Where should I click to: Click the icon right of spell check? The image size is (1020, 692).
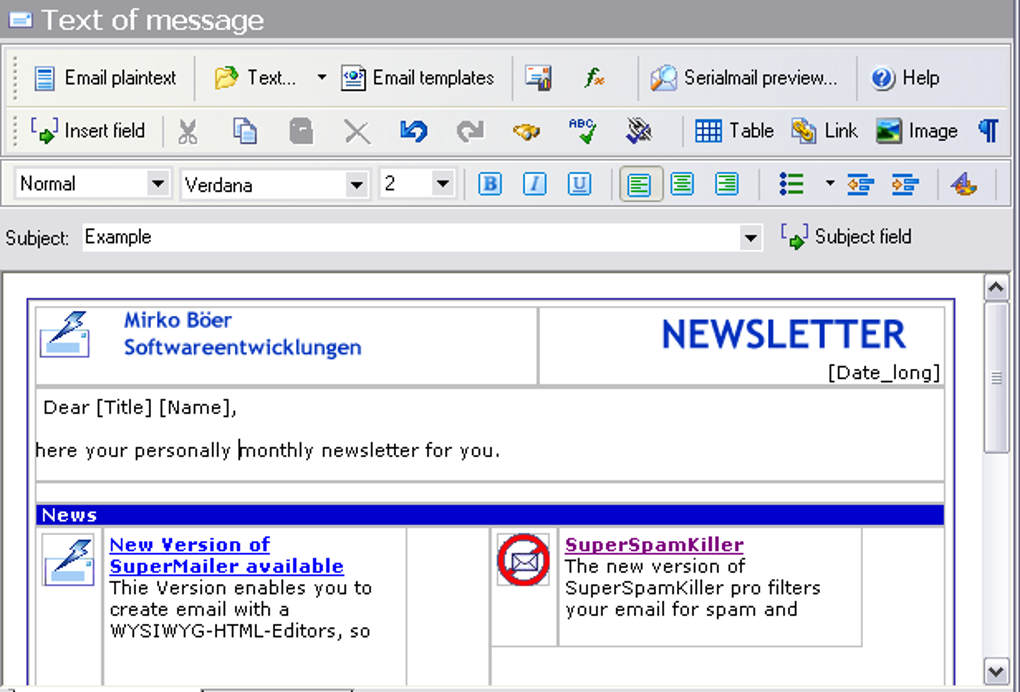point(639,131)
